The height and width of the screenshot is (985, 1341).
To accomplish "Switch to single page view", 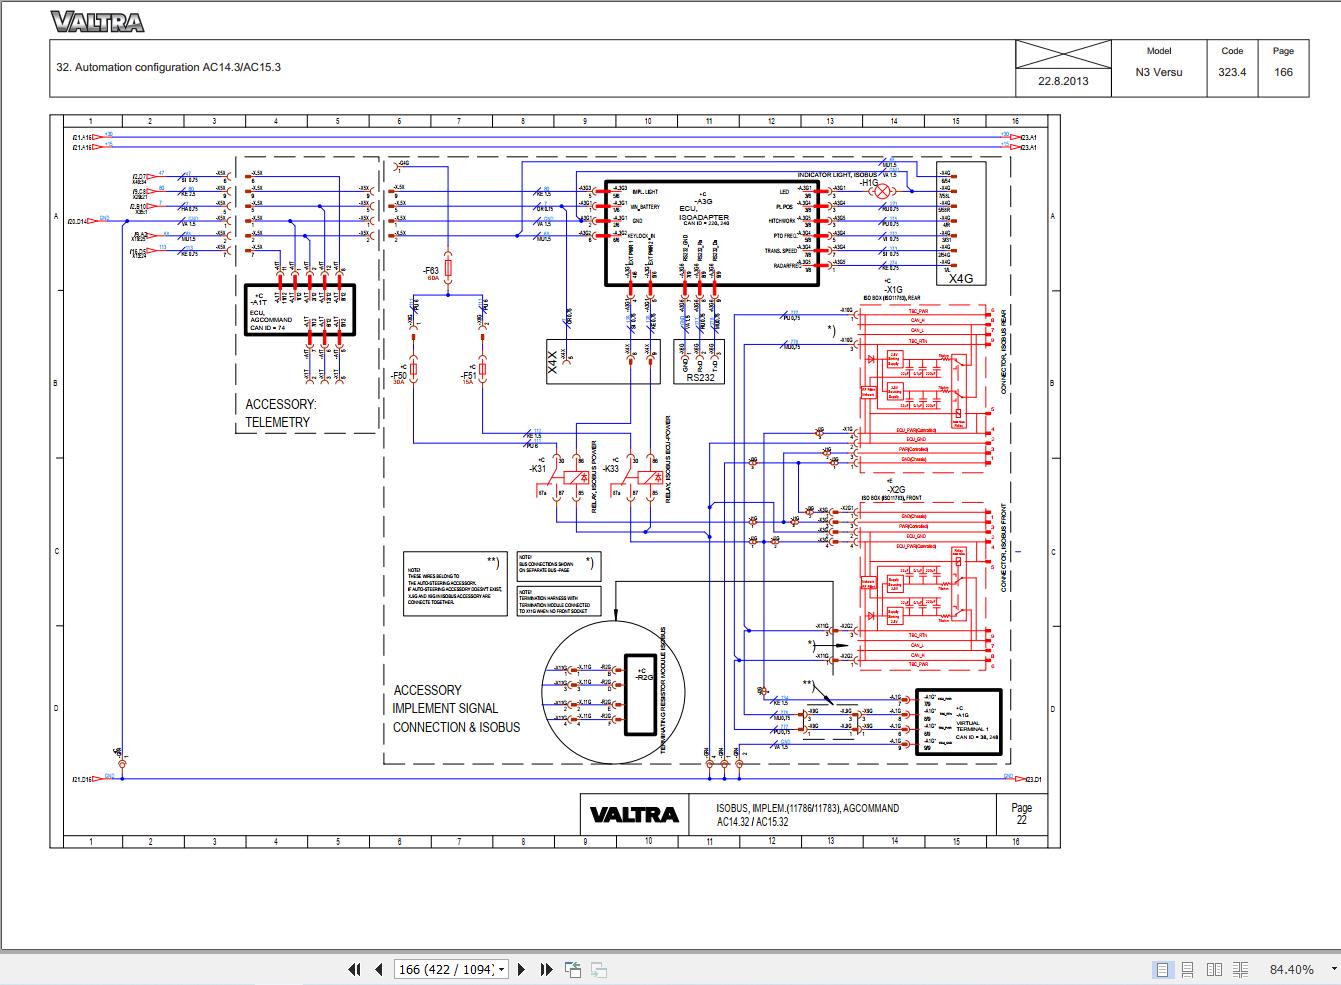I will click(x=1162, y=969).
